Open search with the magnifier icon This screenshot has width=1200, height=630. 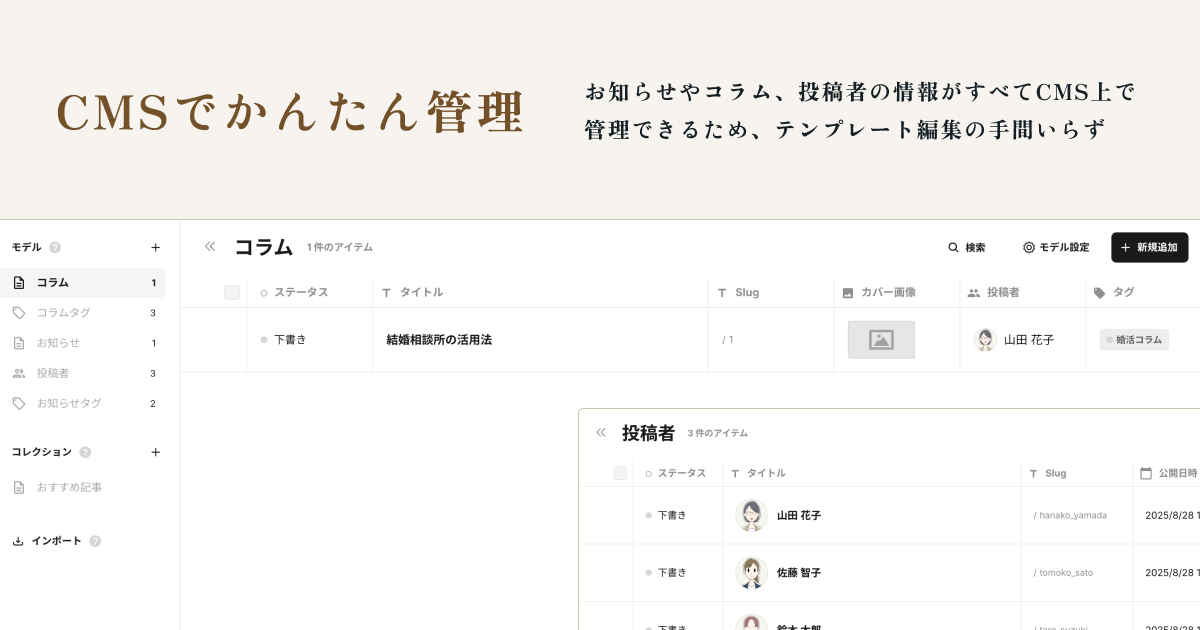click(x=953, y=247)
